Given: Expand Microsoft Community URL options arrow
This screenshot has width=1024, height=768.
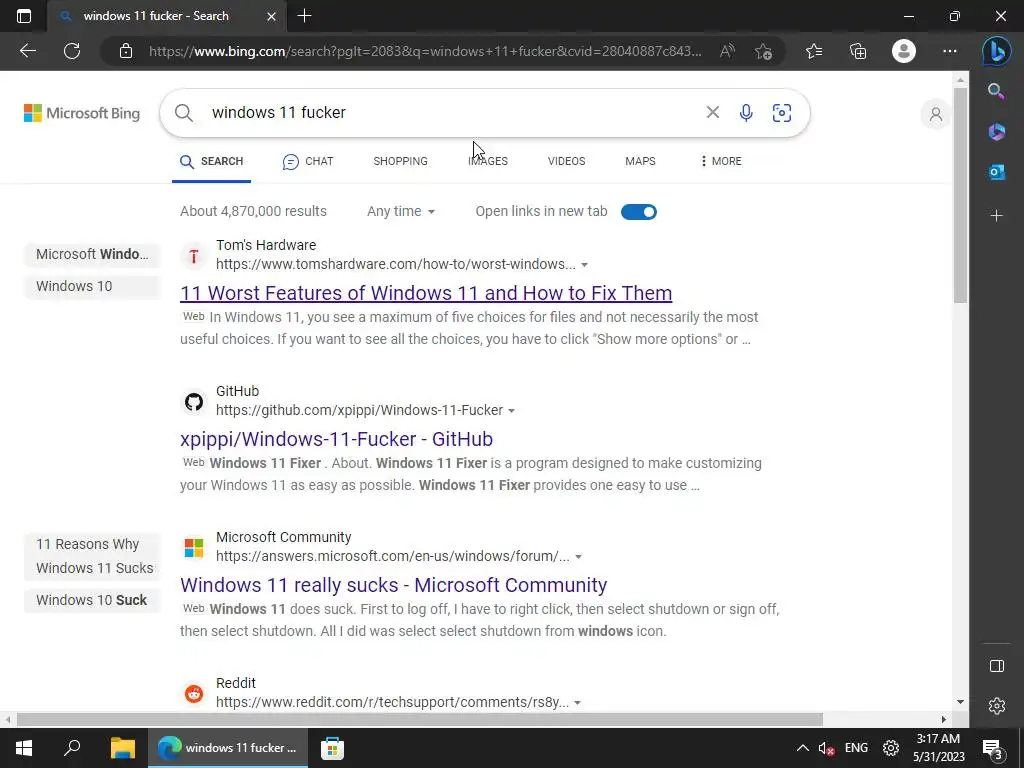Looking at the screenshot, I should pos(578,557).
